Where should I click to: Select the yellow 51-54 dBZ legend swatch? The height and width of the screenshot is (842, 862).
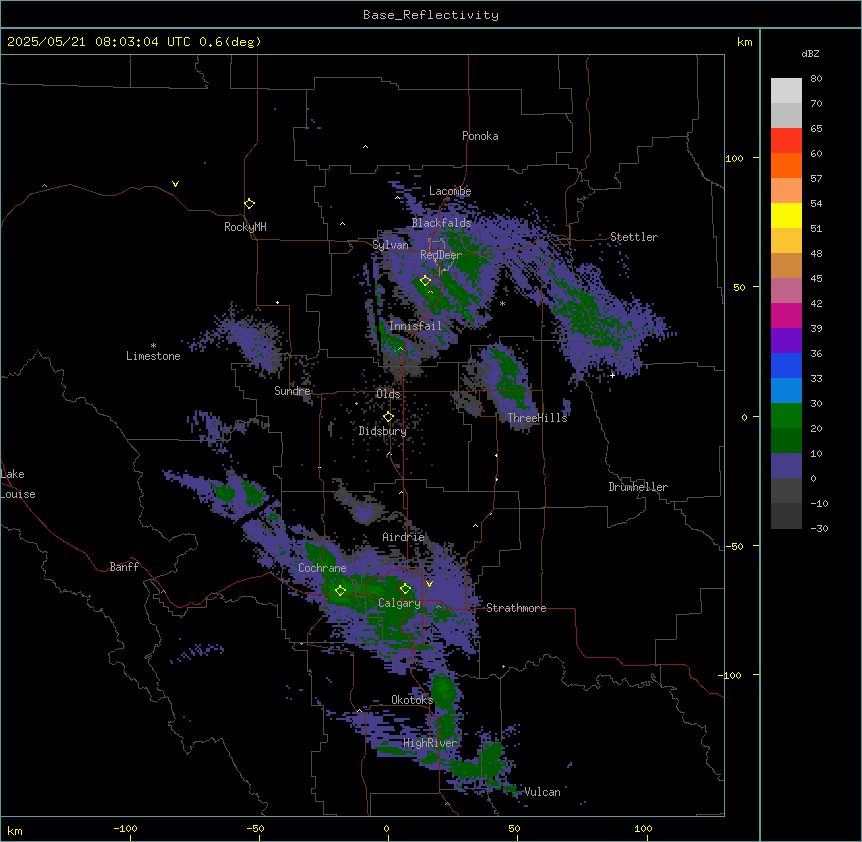click(x=786, y=216)
